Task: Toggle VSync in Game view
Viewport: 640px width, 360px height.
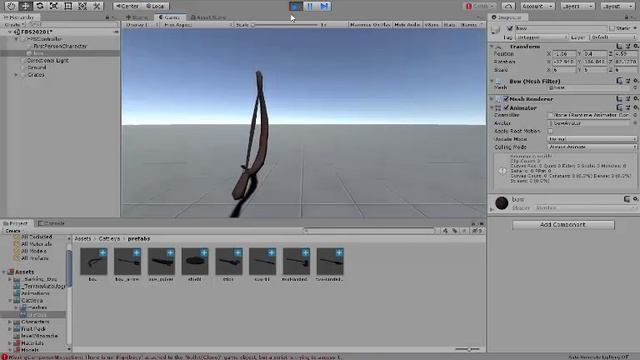Action: tap(431, 25)
